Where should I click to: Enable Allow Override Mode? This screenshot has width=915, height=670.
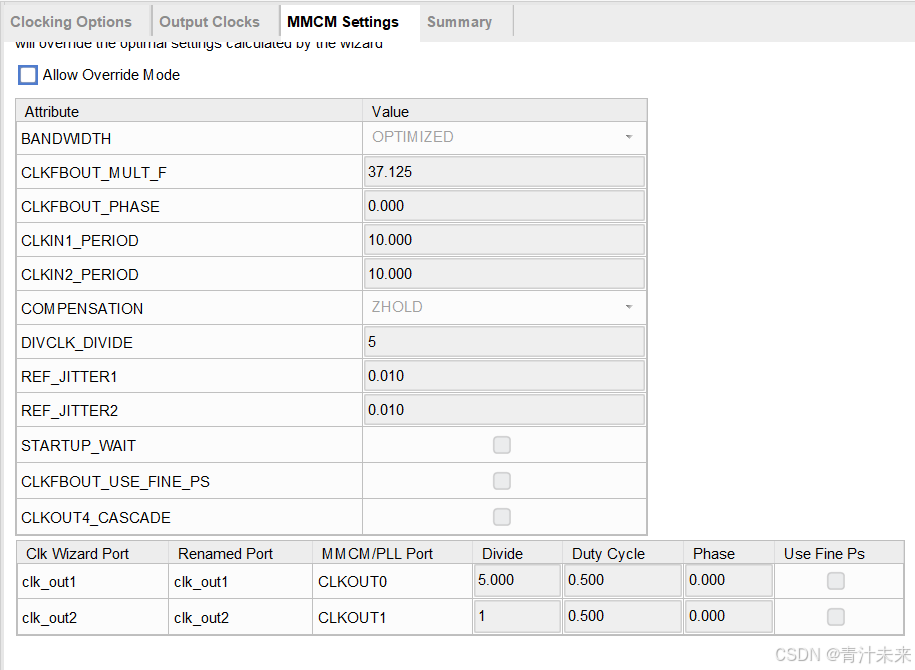pos(27,74)
